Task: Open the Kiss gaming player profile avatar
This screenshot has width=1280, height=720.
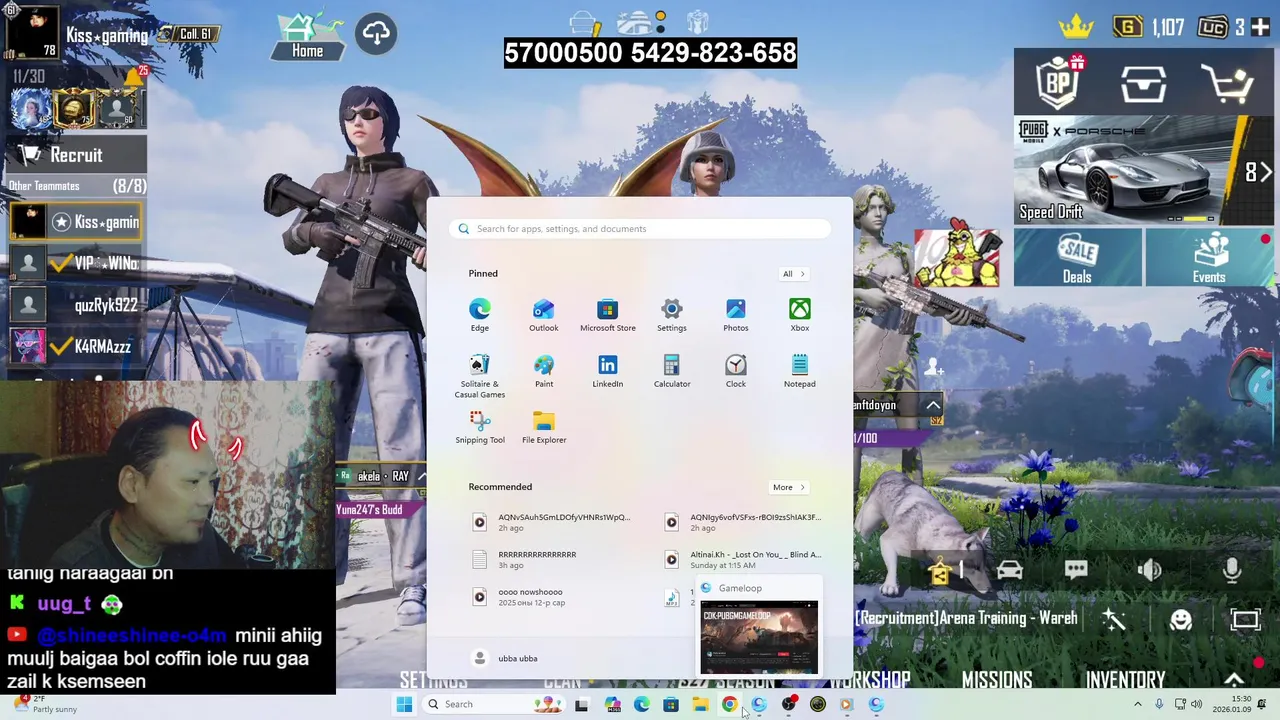Action: point(33,33)
